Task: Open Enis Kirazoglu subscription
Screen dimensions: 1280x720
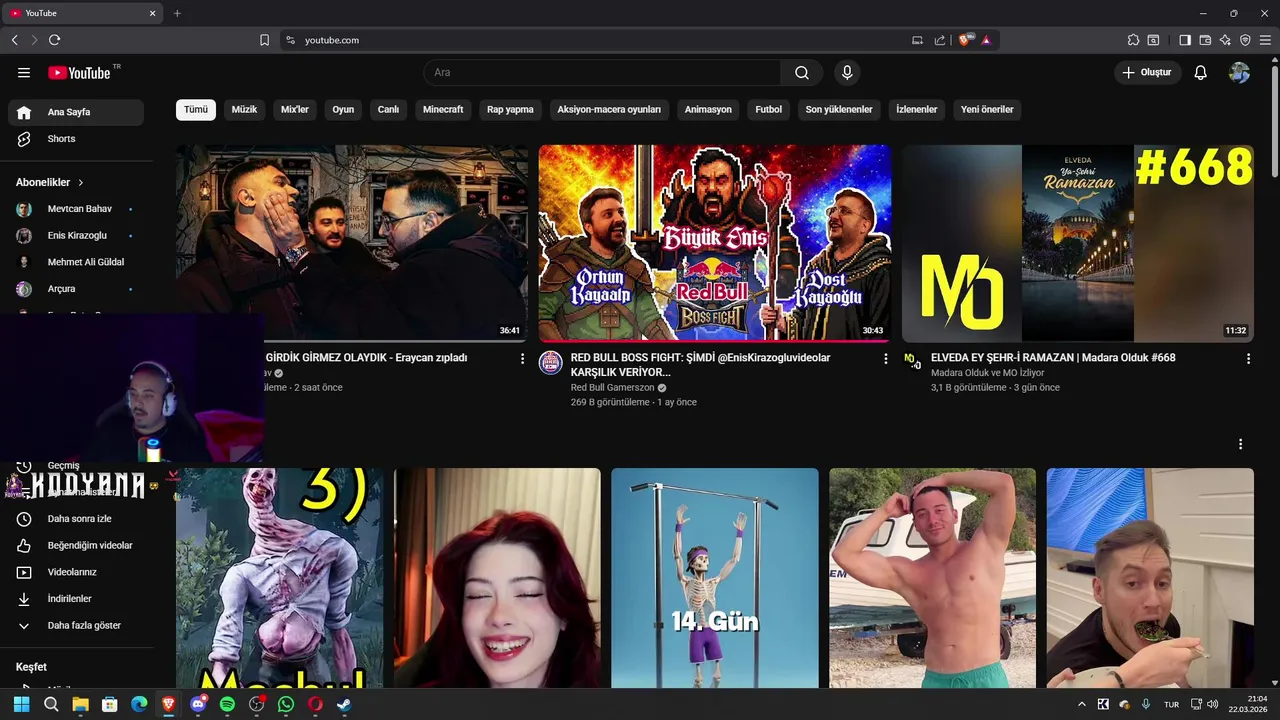Action: click(76, 236)
